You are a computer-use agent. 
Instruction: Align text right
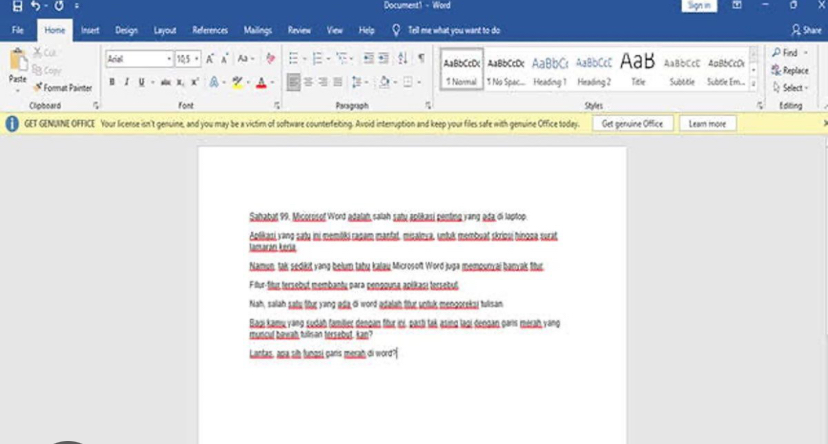(x=323, y=82)
